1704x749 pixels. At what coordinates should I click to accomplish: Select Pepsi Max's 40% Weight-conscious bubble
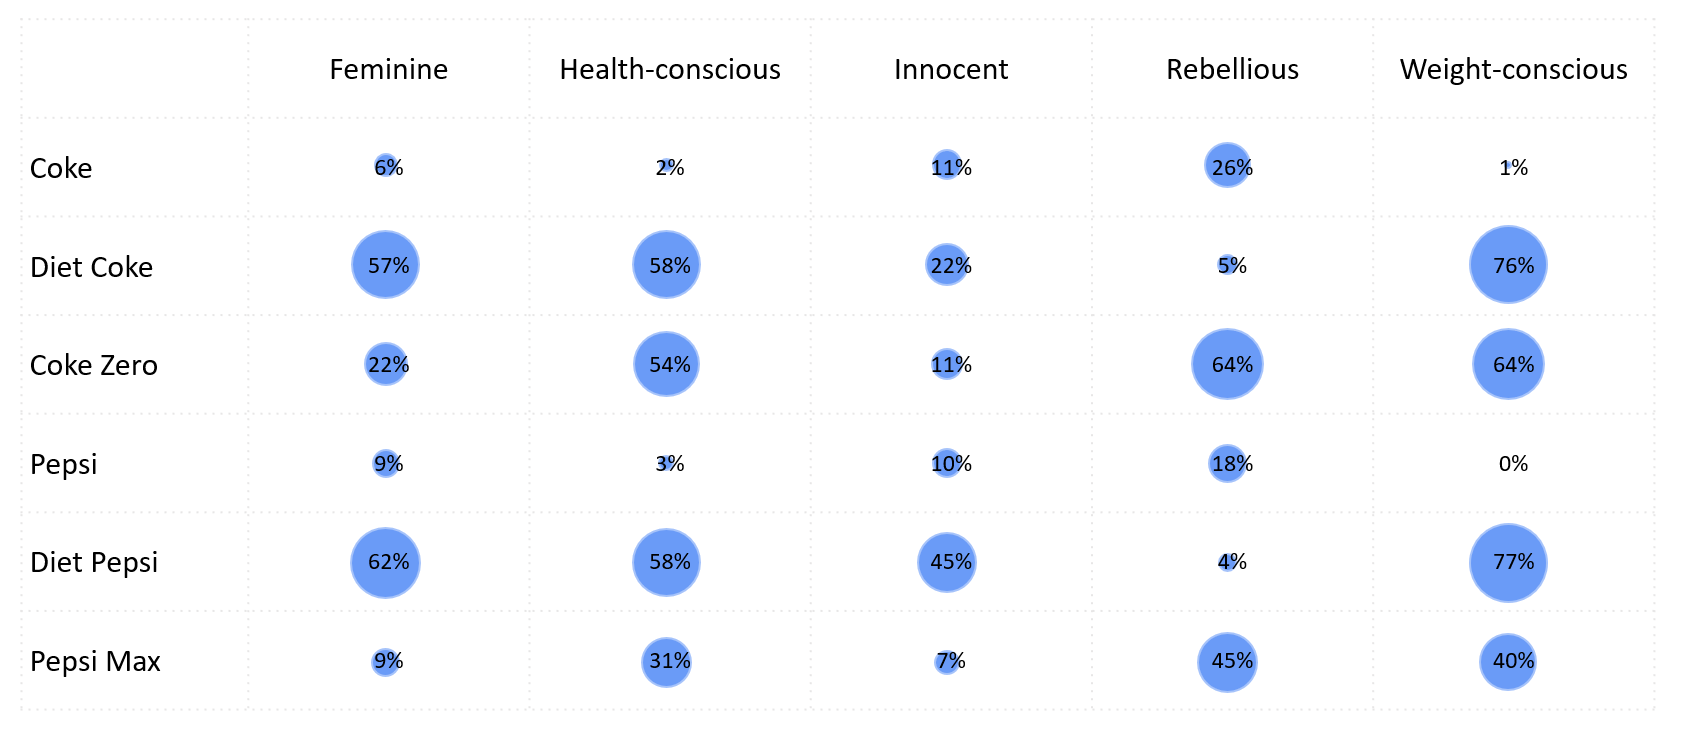(x=1508, y=661)
